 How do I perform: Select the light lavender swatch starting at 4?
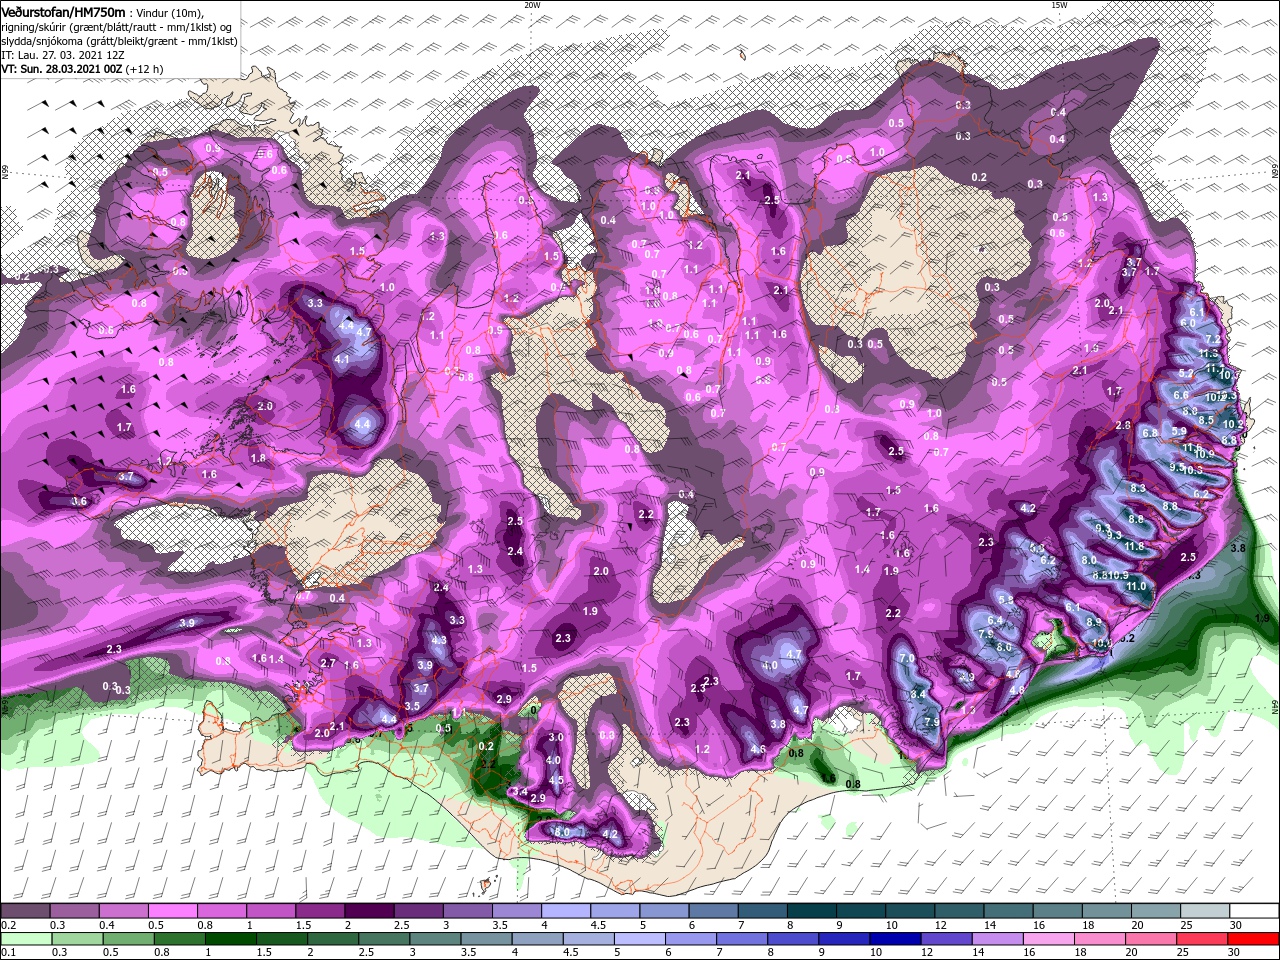[566, 911]
